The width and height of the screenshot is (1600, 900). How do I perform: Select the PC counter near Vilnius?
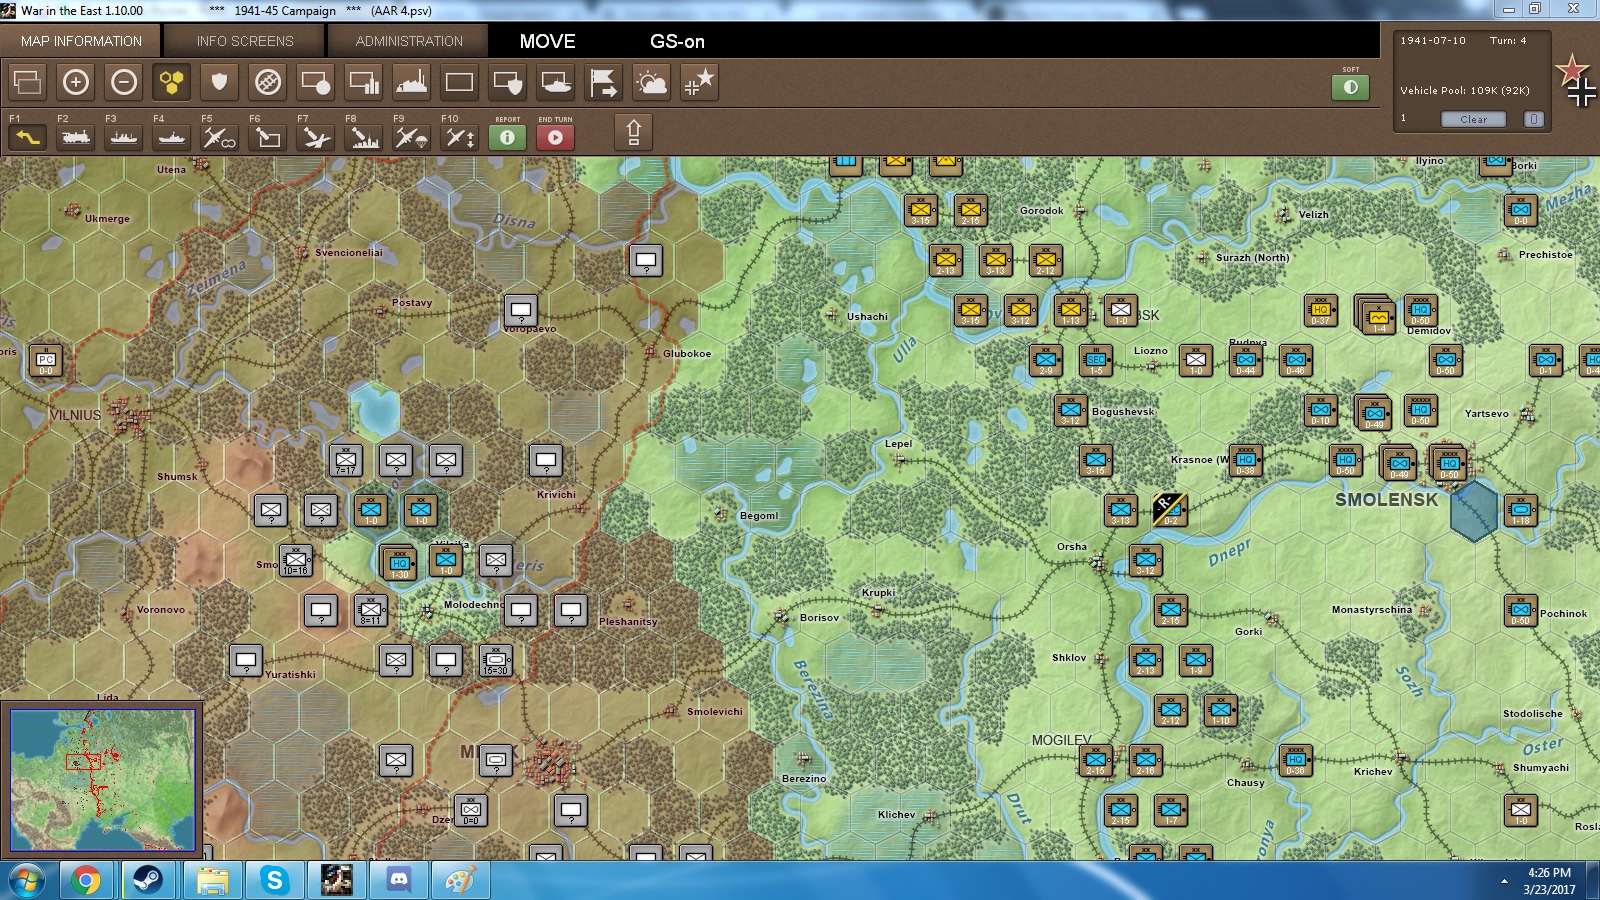46,360
